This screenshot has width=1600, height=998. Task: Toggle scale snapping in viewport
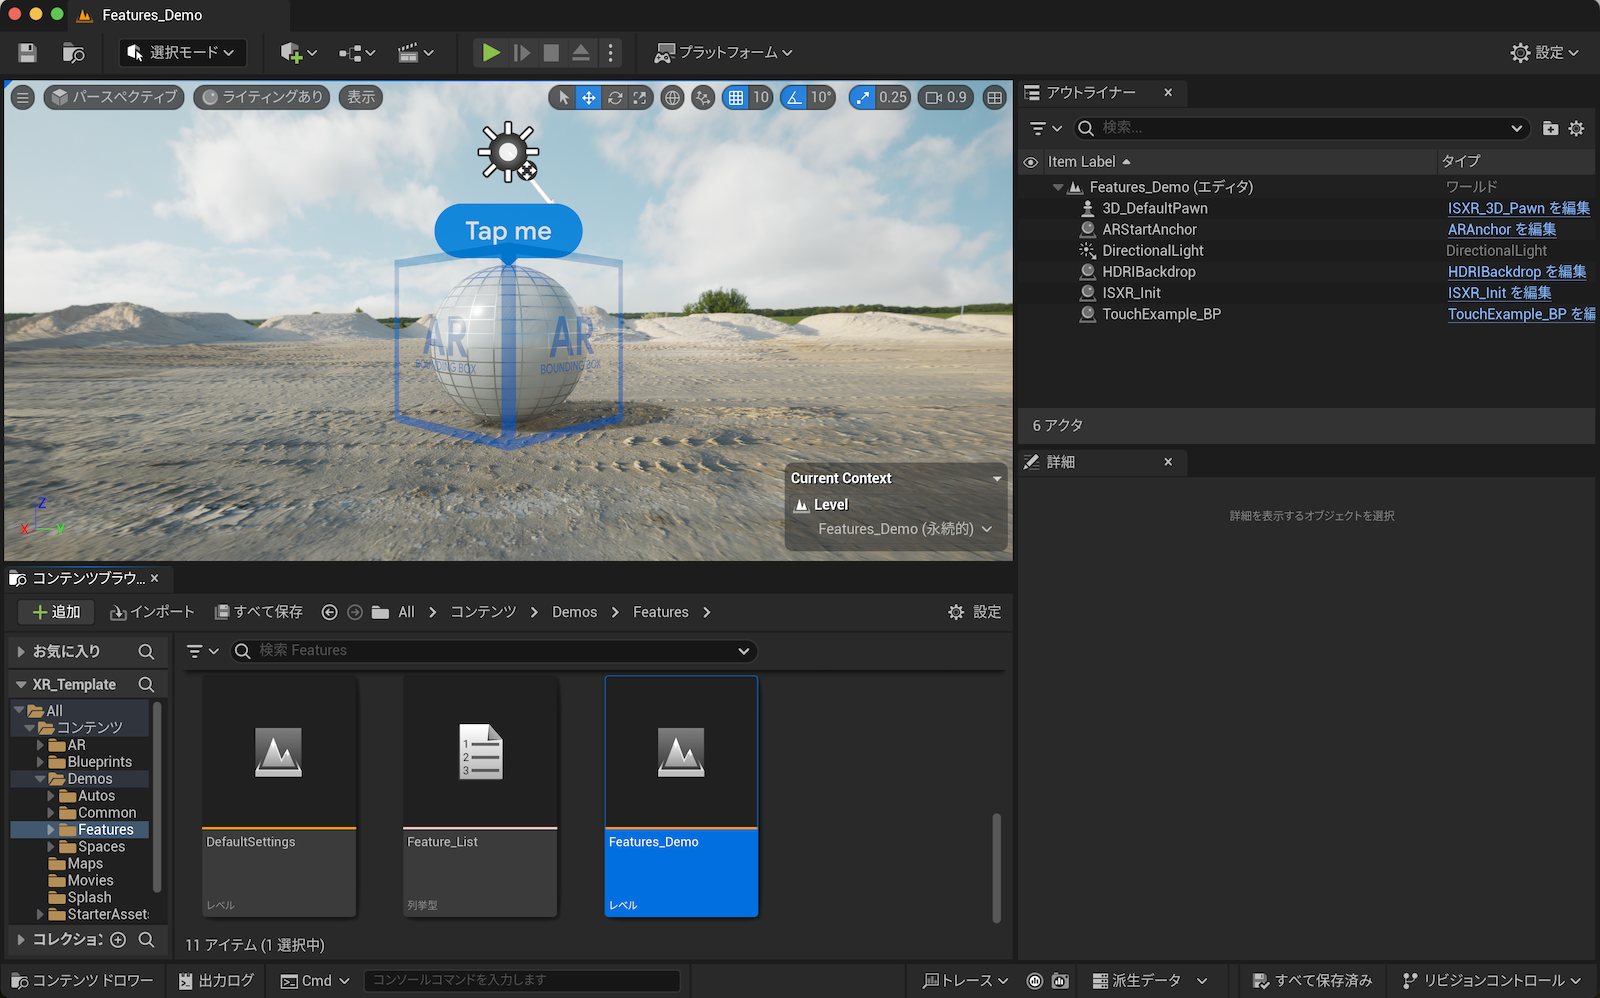click(x=862, y=97)
